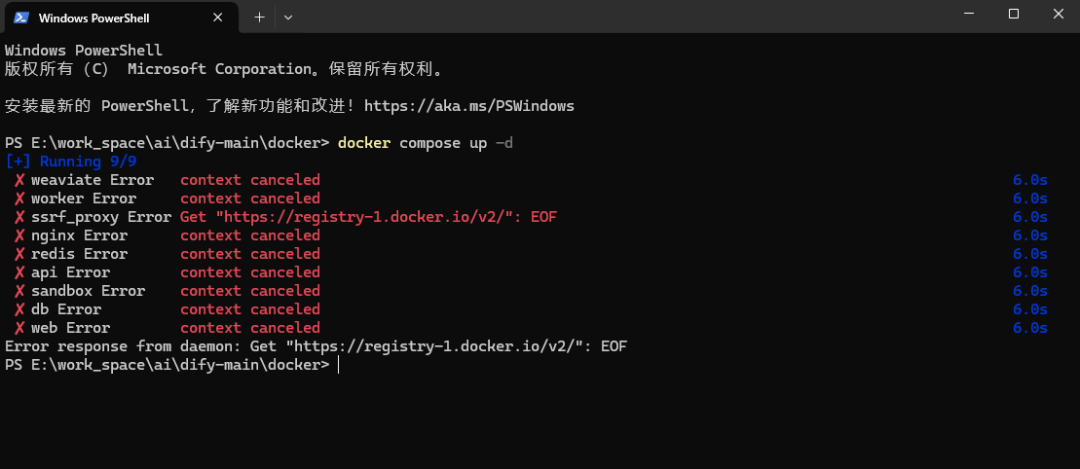Click the red X beside nginx Error
The width and height of the screenshot is (1080, 469).
pos(19,236)
